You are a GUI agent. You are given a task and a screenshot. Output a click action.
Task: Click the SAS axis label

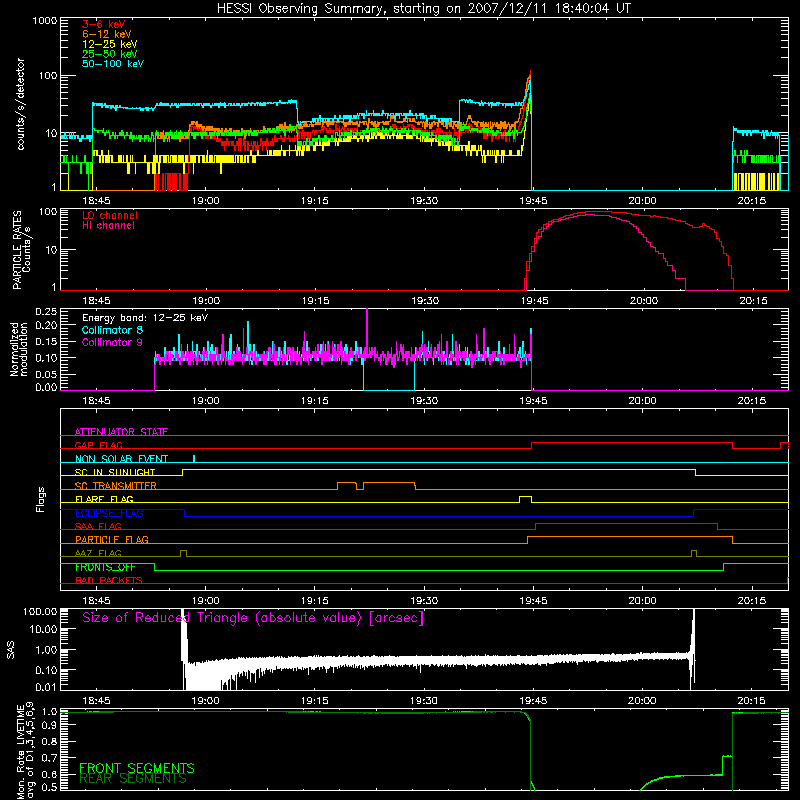point(11,650)
